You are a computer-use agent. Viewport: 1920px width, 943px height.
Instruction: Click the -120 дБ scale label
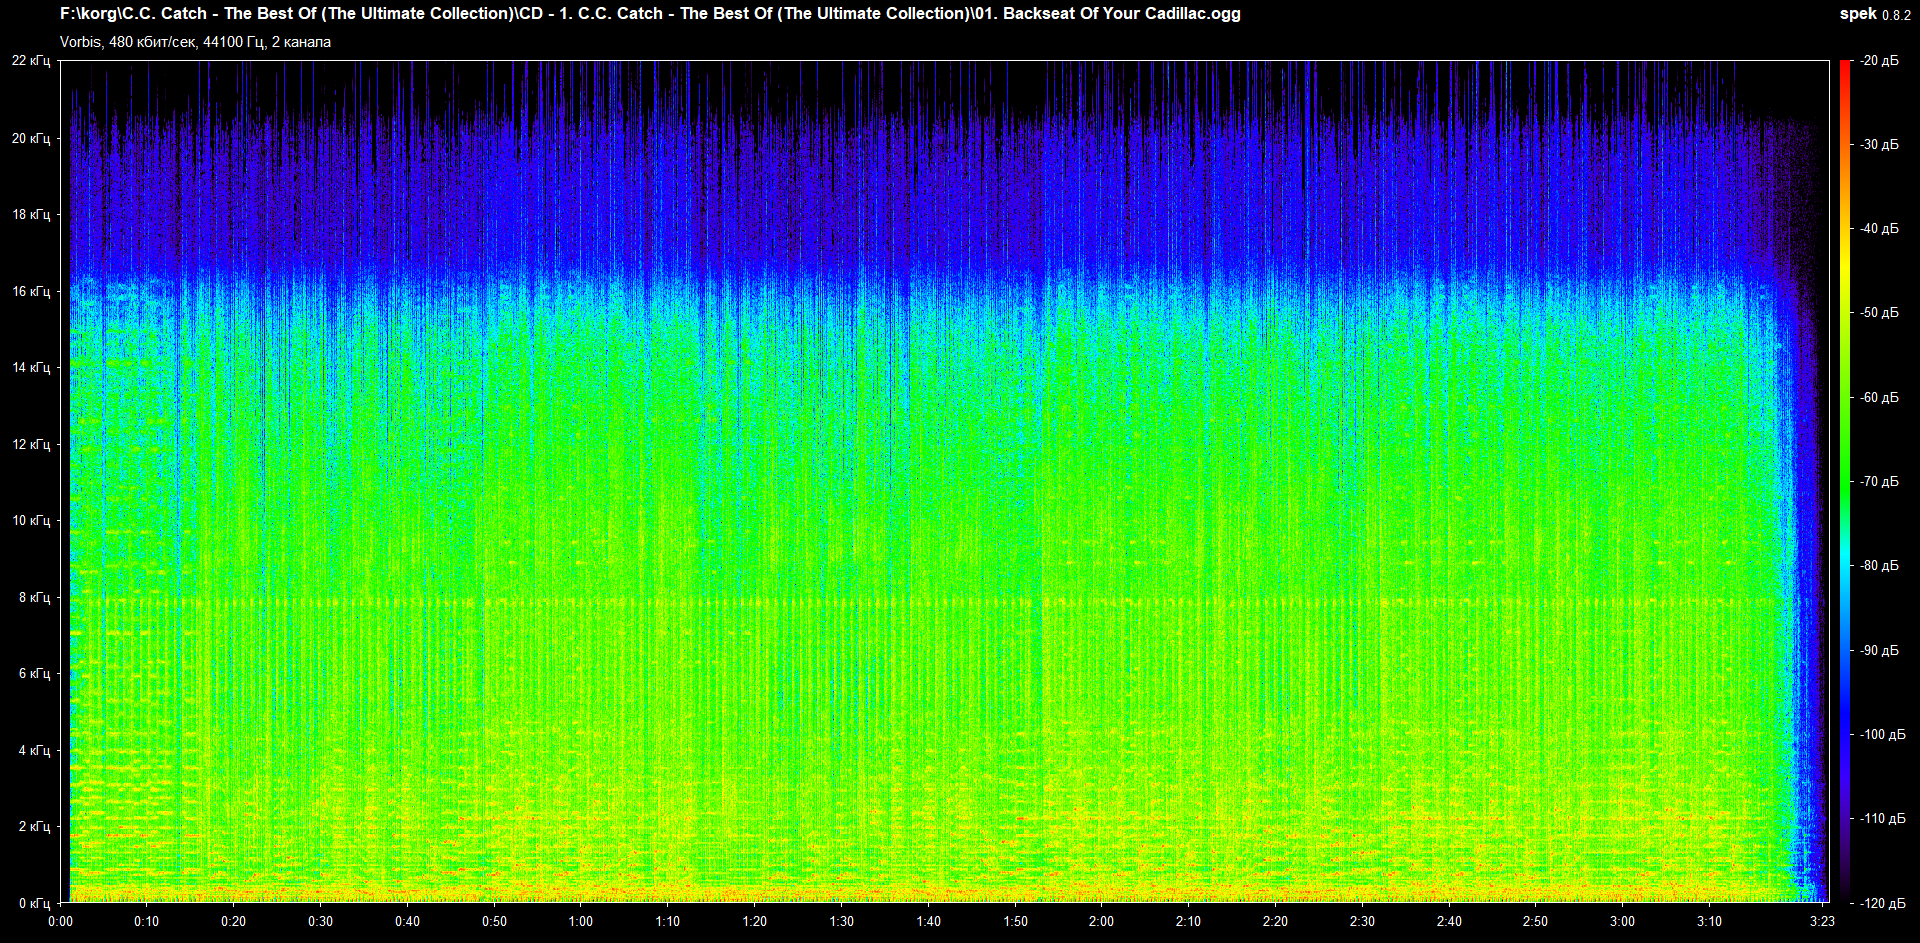(1882, 903)
